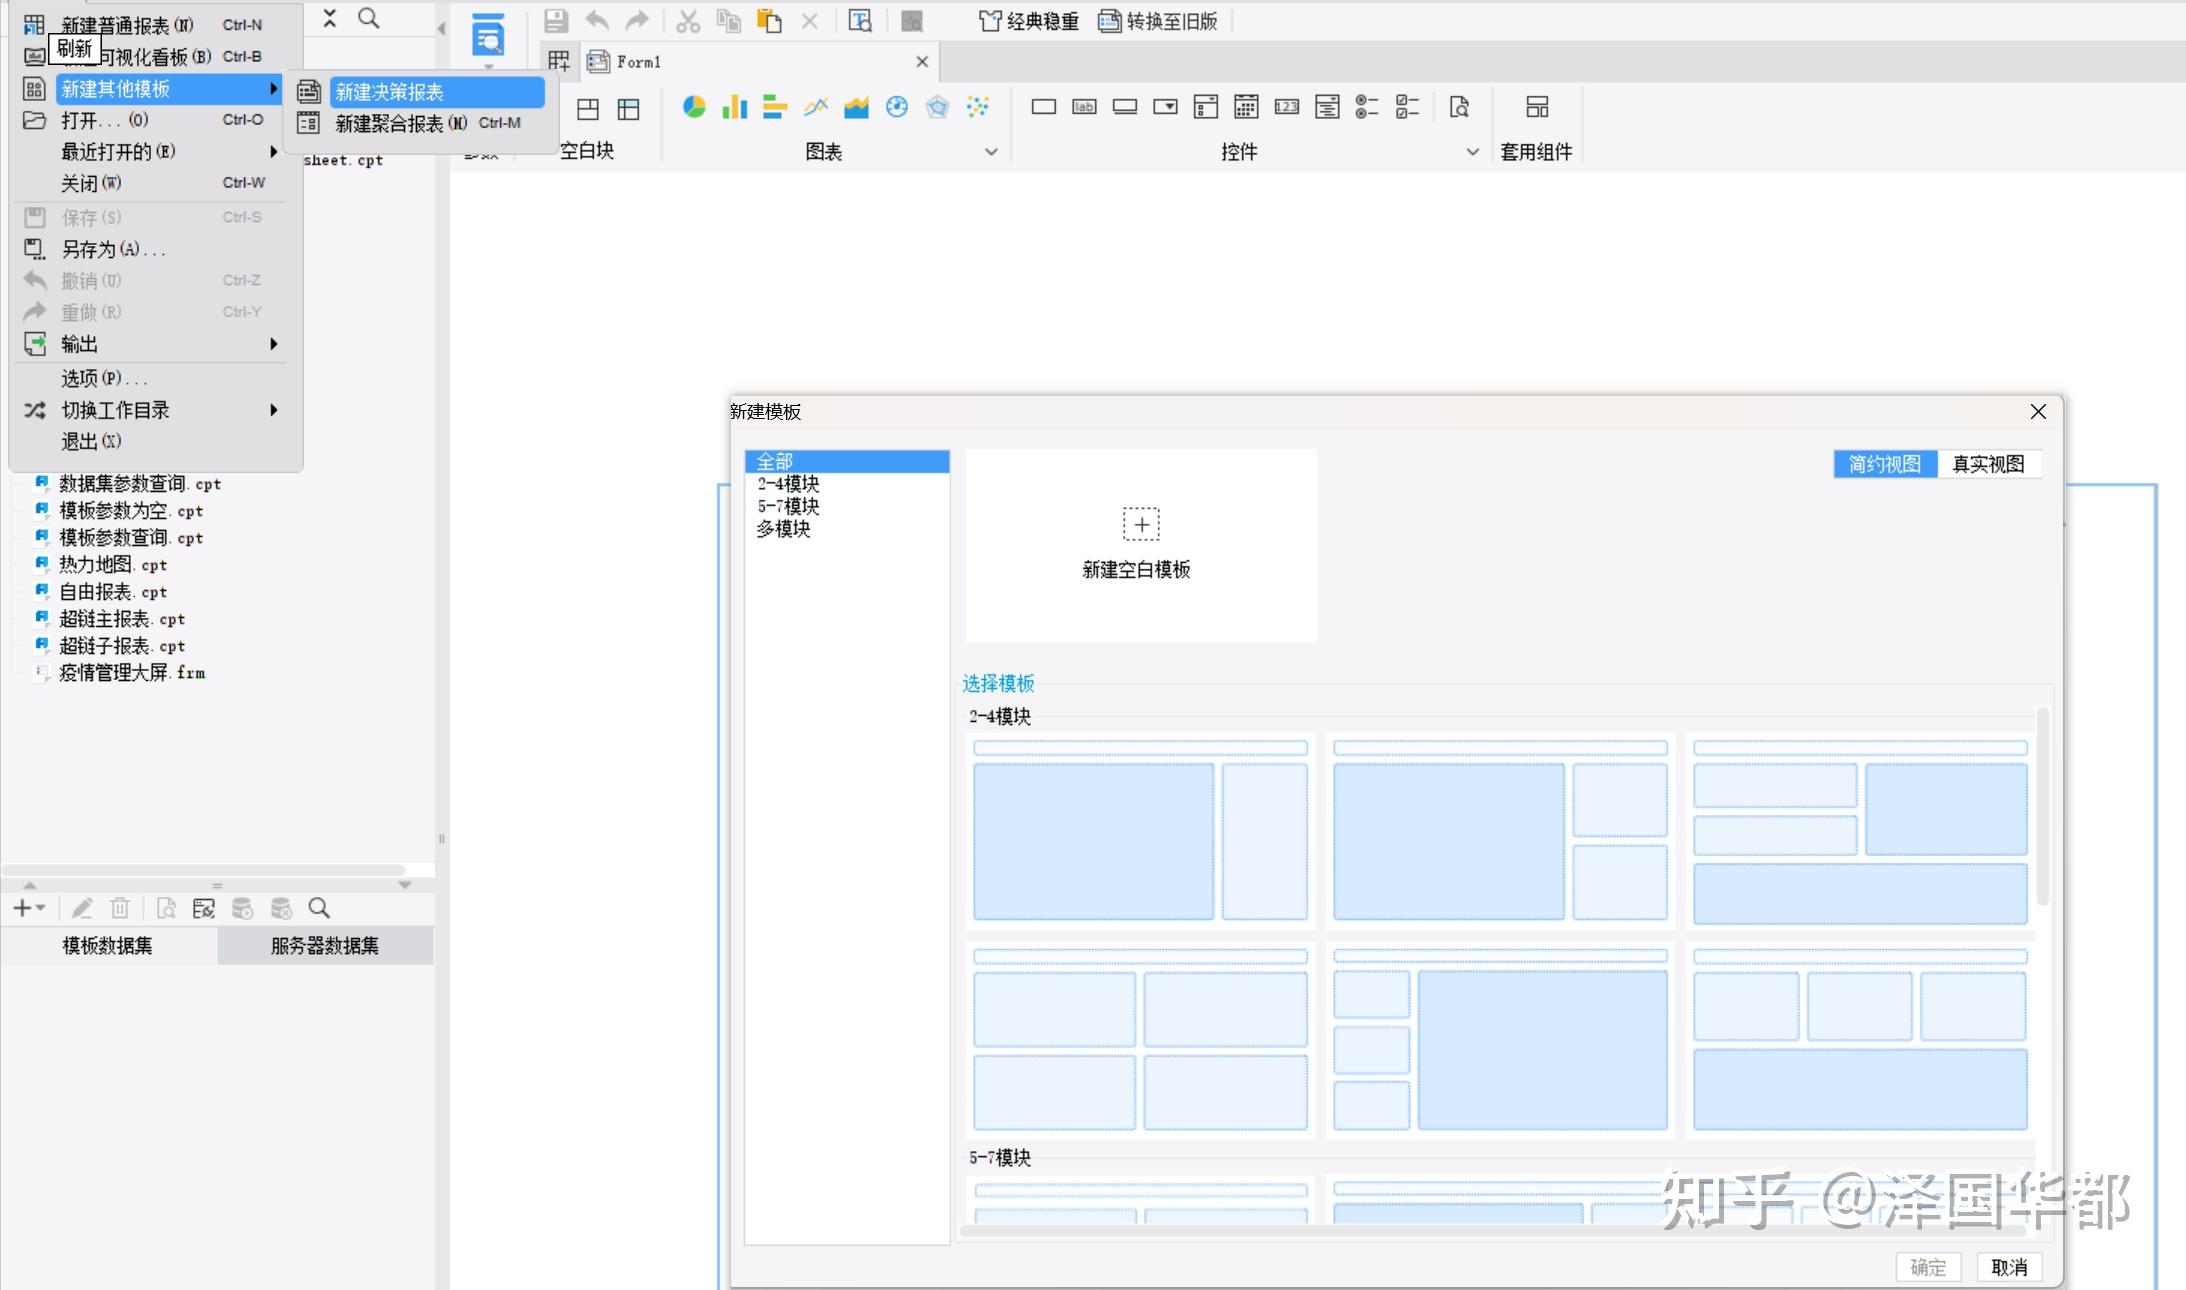Insert a gauge chart

coord(897,107)
